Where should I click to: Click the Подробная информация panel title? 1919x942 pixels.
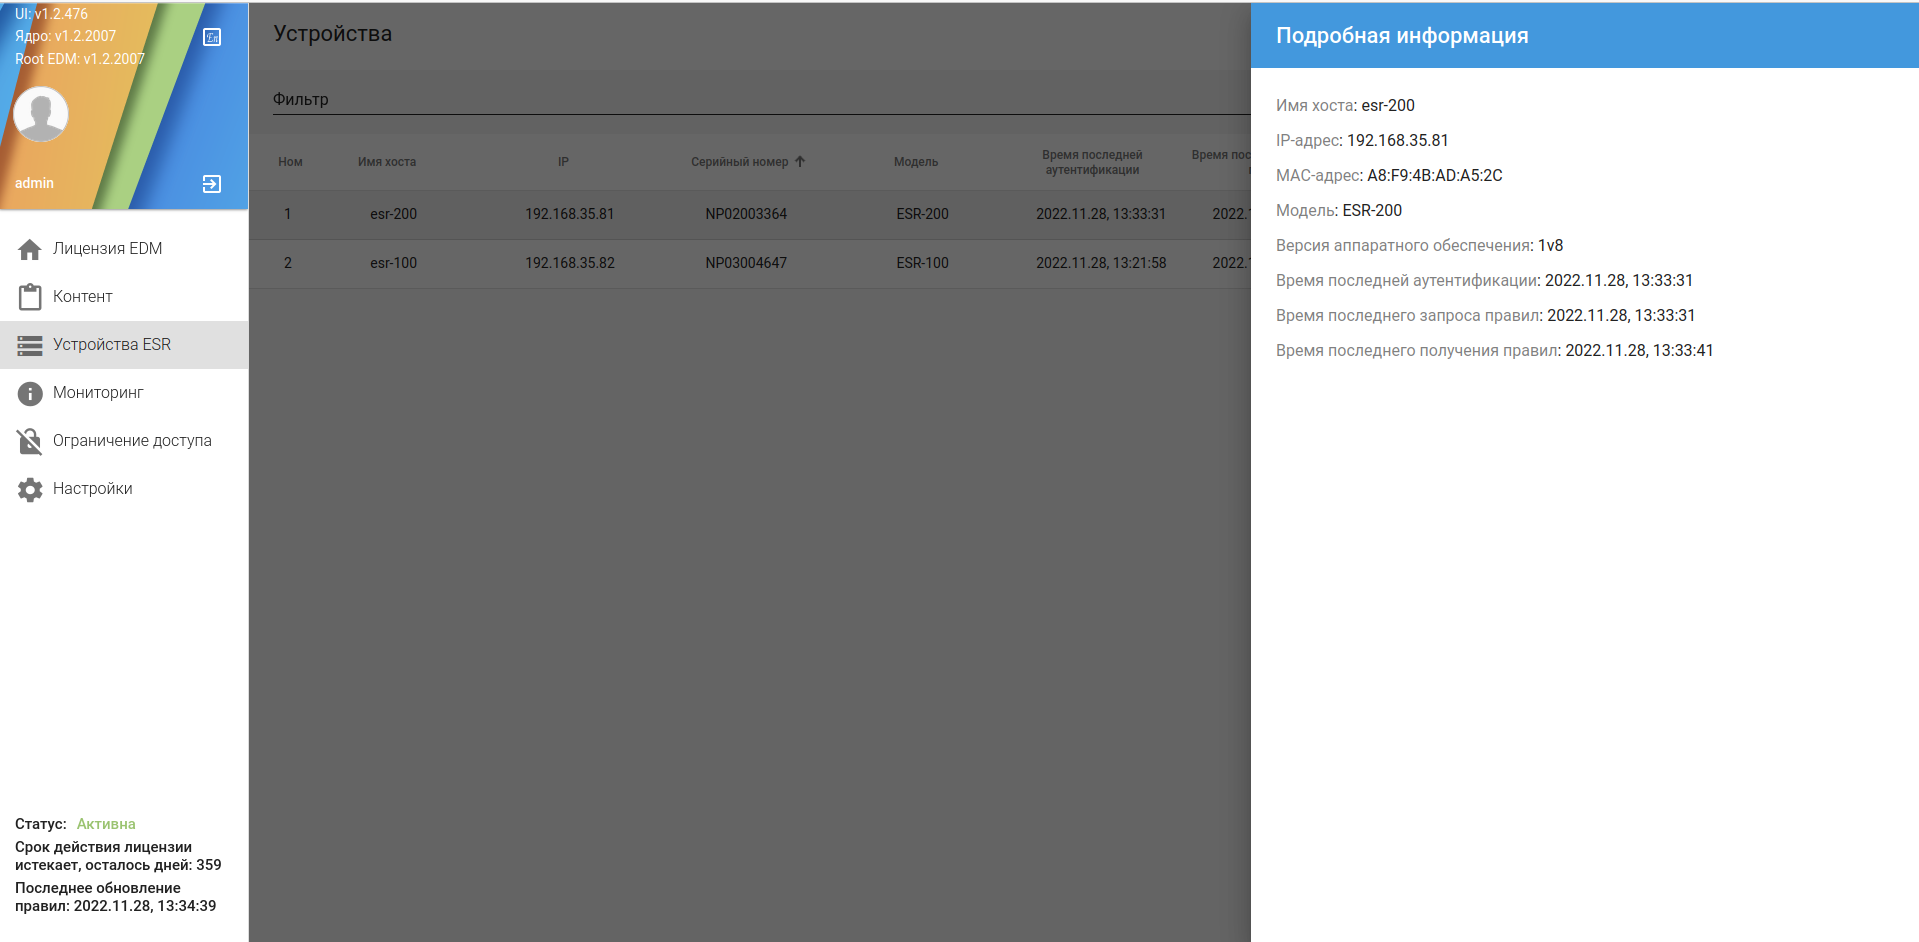[x=1402, y=36]
